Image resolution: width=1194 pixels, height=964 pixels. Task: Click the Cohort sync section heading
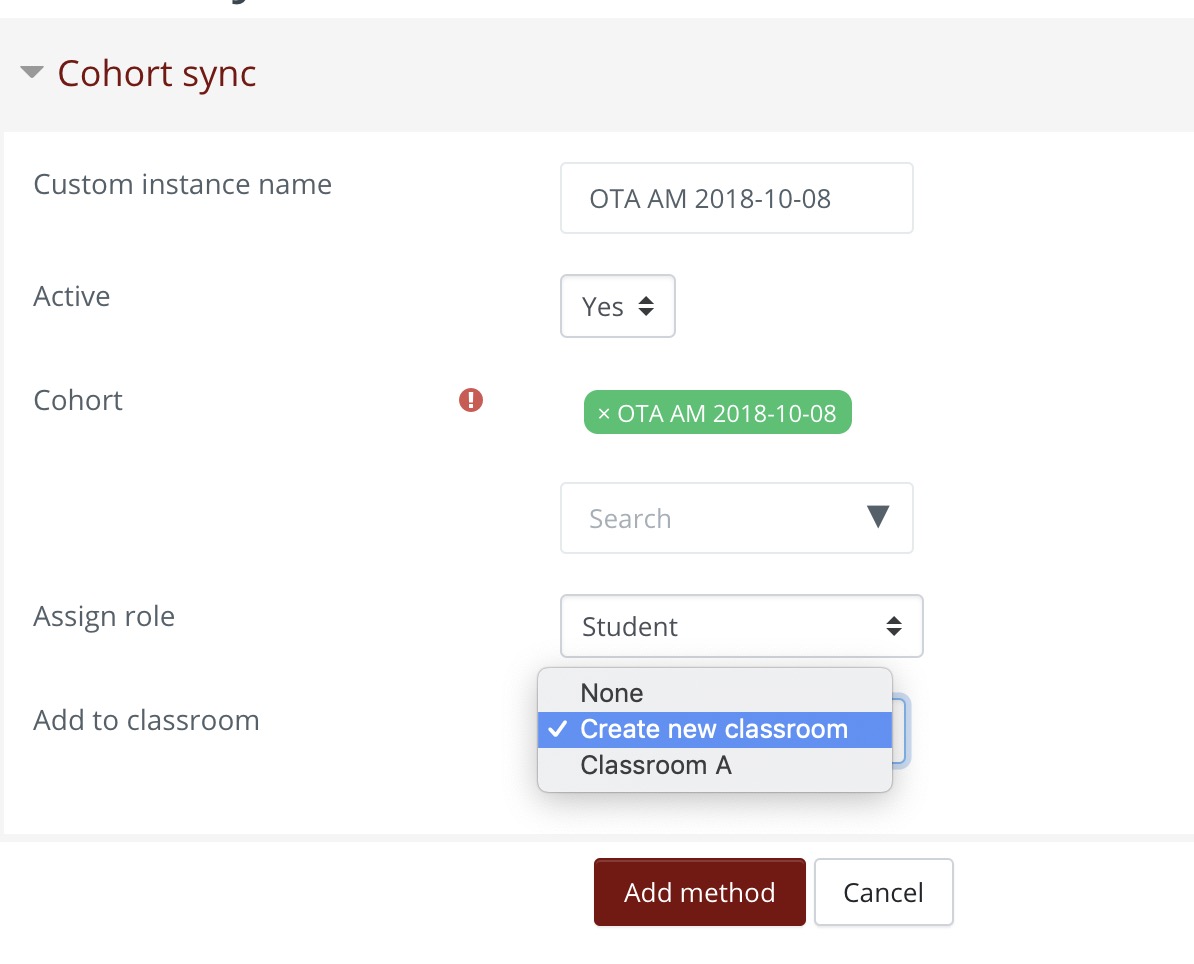pos(157,74)
